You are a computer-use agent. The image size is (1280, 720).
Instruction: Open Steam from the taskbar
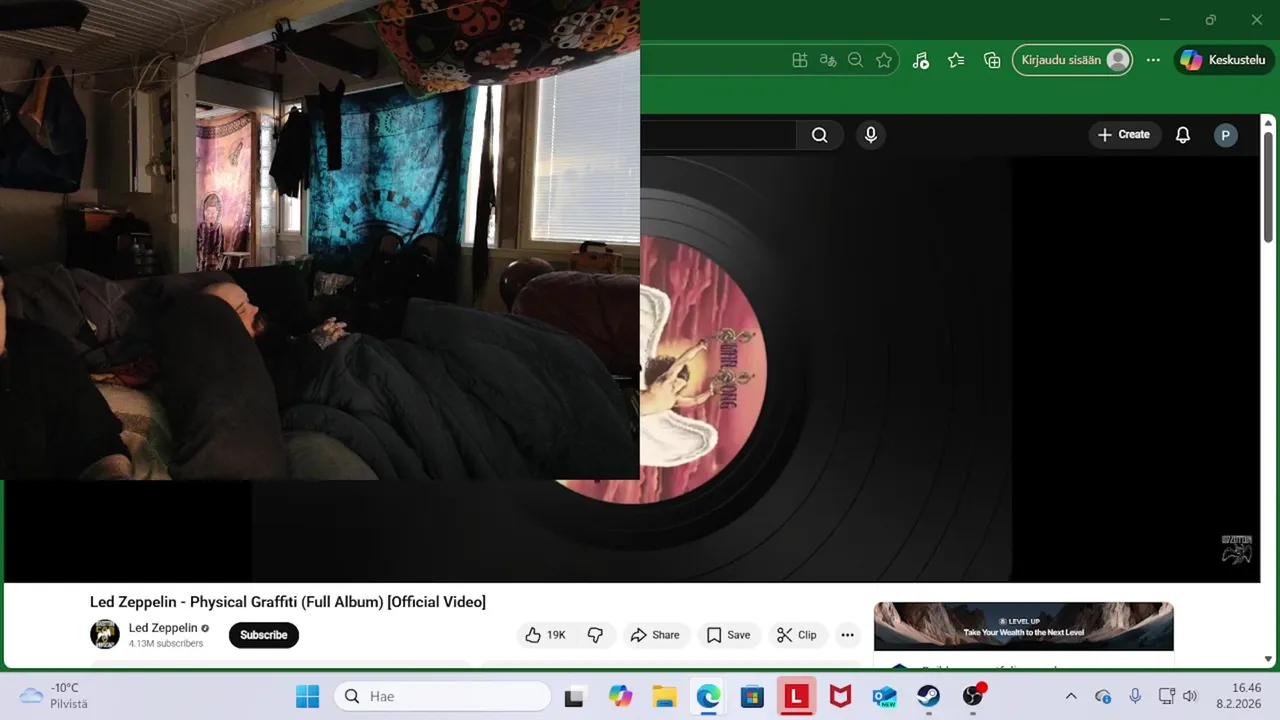(928, 696)
